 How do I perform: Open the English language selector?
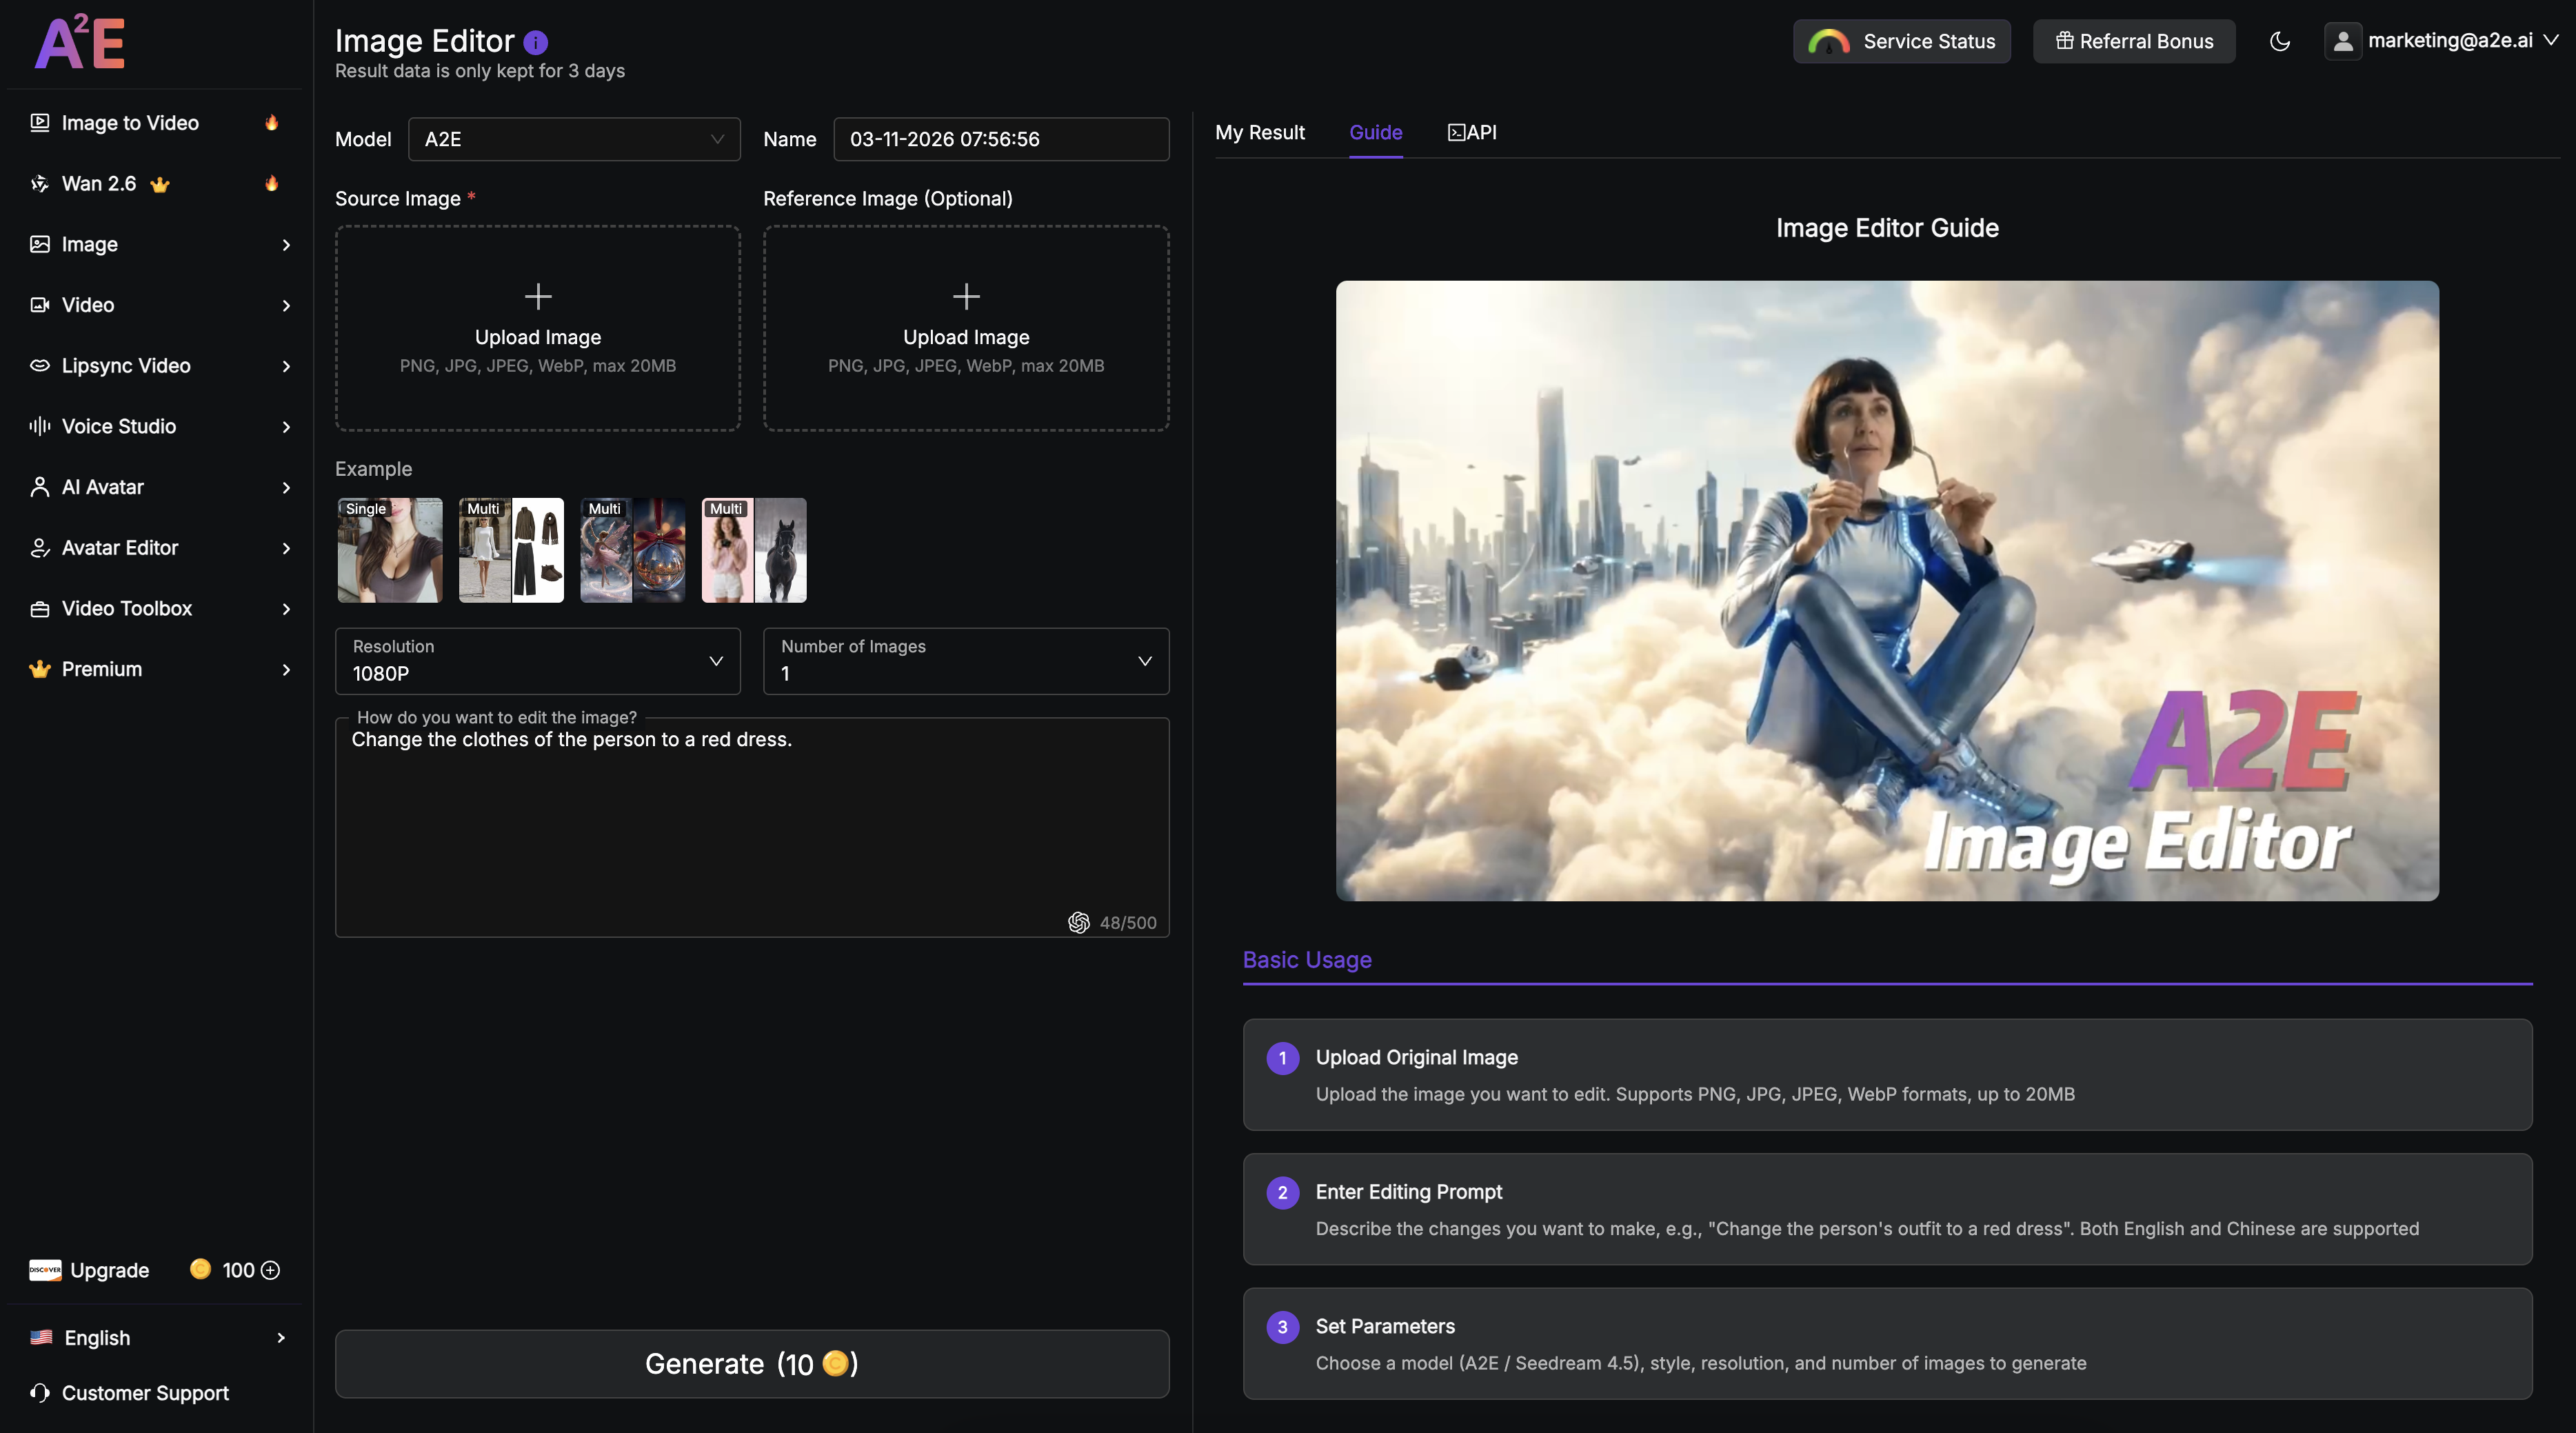[x=157, y=1338]
